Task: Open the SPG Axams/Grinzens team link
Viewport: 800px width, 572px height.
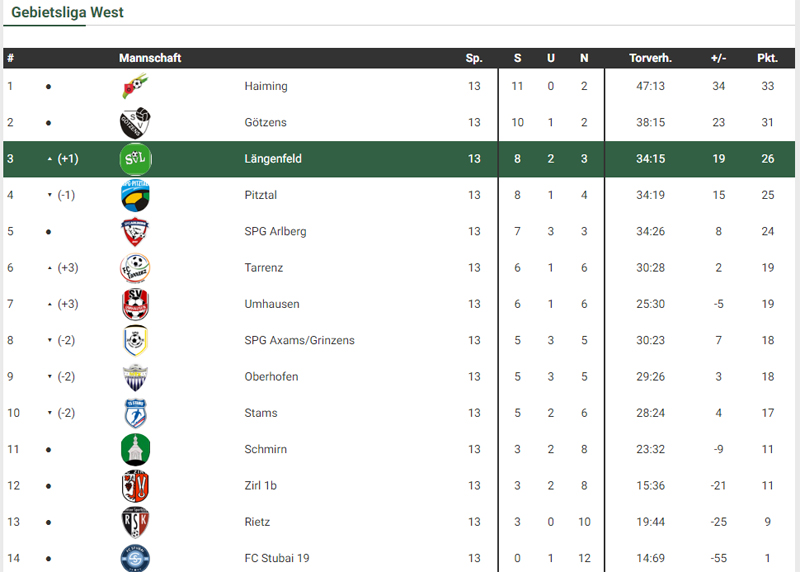Action: (x=299, y=340)
